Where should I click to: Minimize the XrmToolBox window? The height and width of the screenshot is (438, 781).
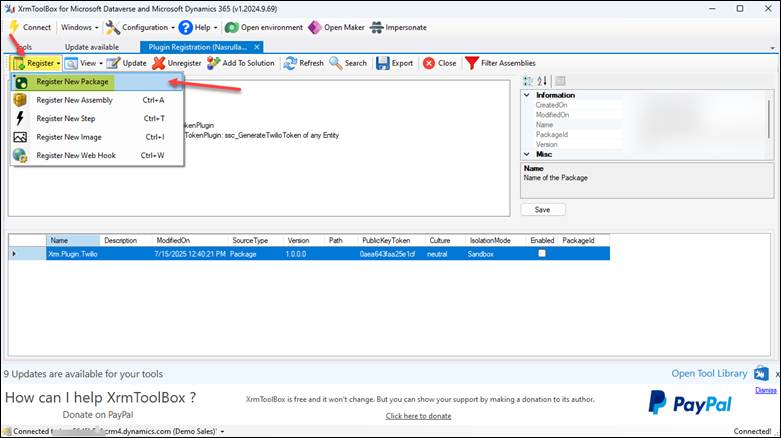point(713,8)
